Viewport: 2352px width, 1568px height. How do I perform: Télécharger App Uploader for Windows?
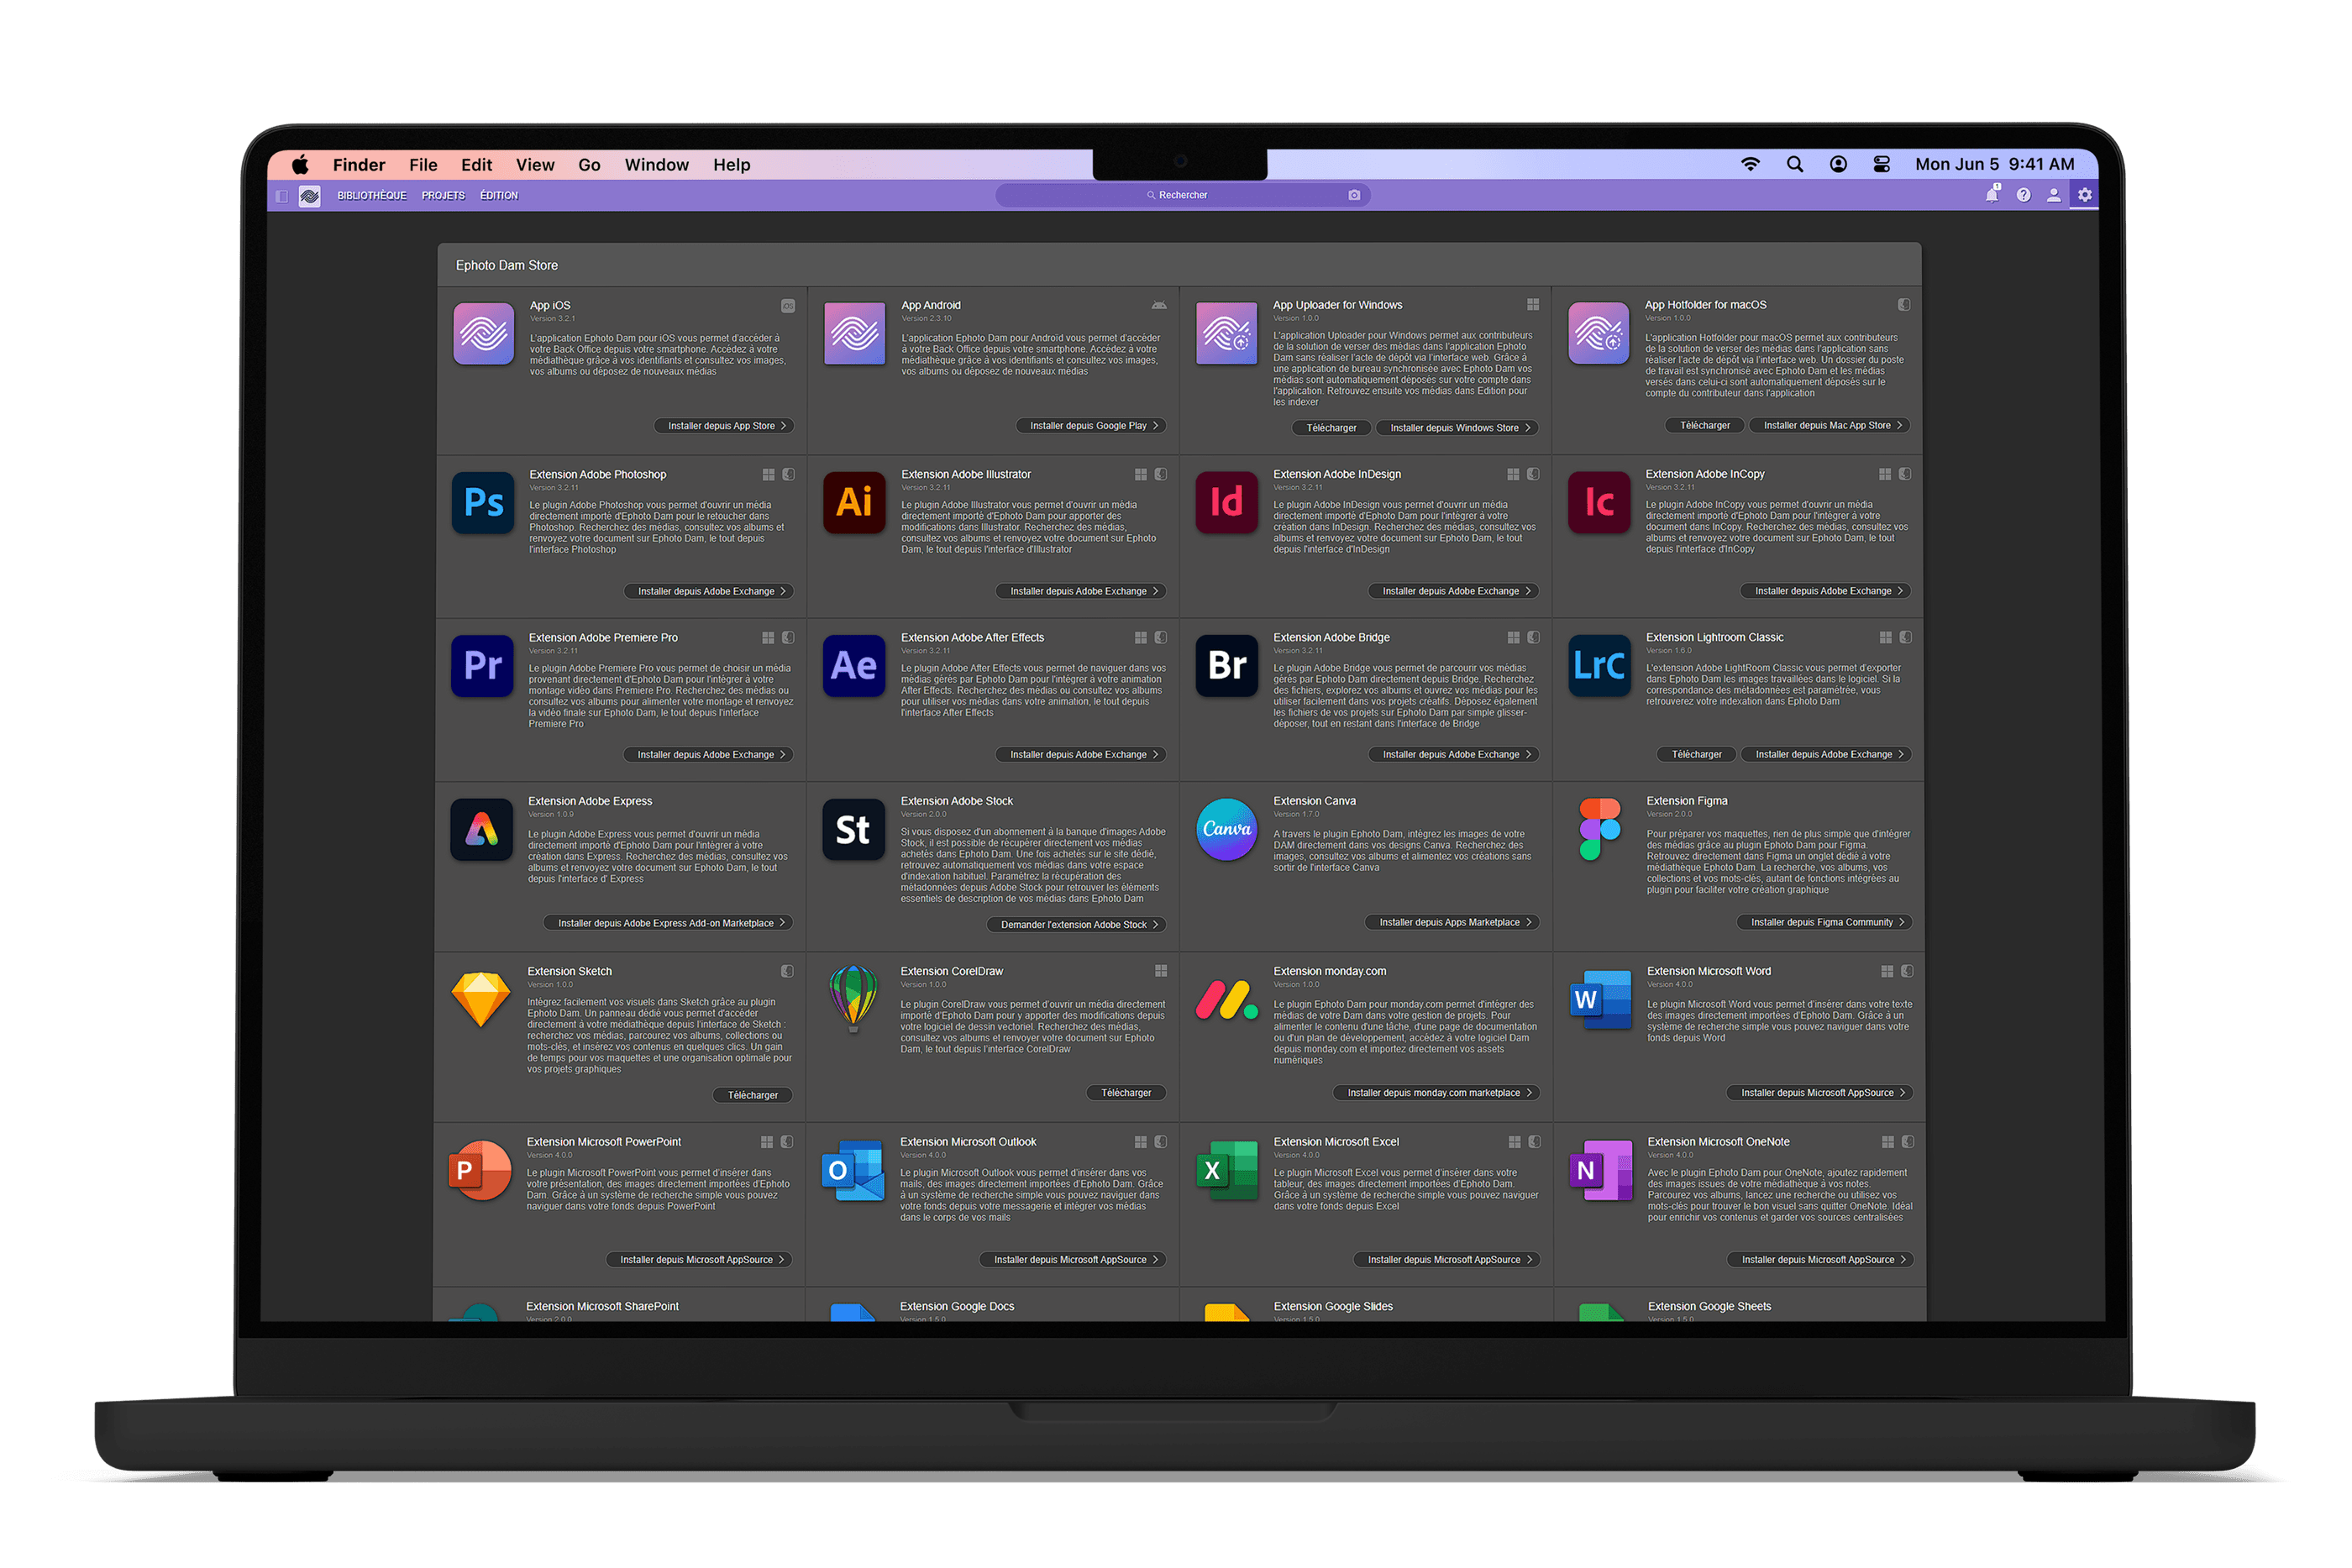pos(1331,427)
